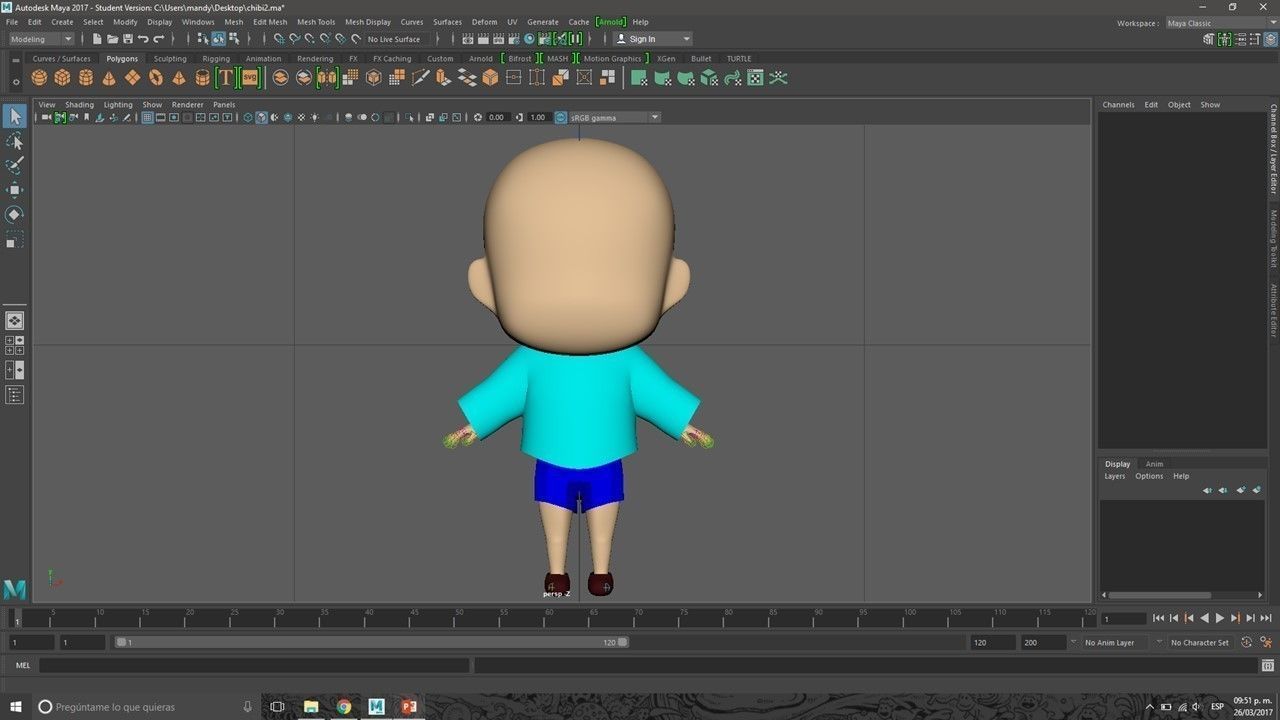This screenshot has height=720, width=1280.
Task: Switch to the Anim layer tab
Action: click(x=1154, y=464)
